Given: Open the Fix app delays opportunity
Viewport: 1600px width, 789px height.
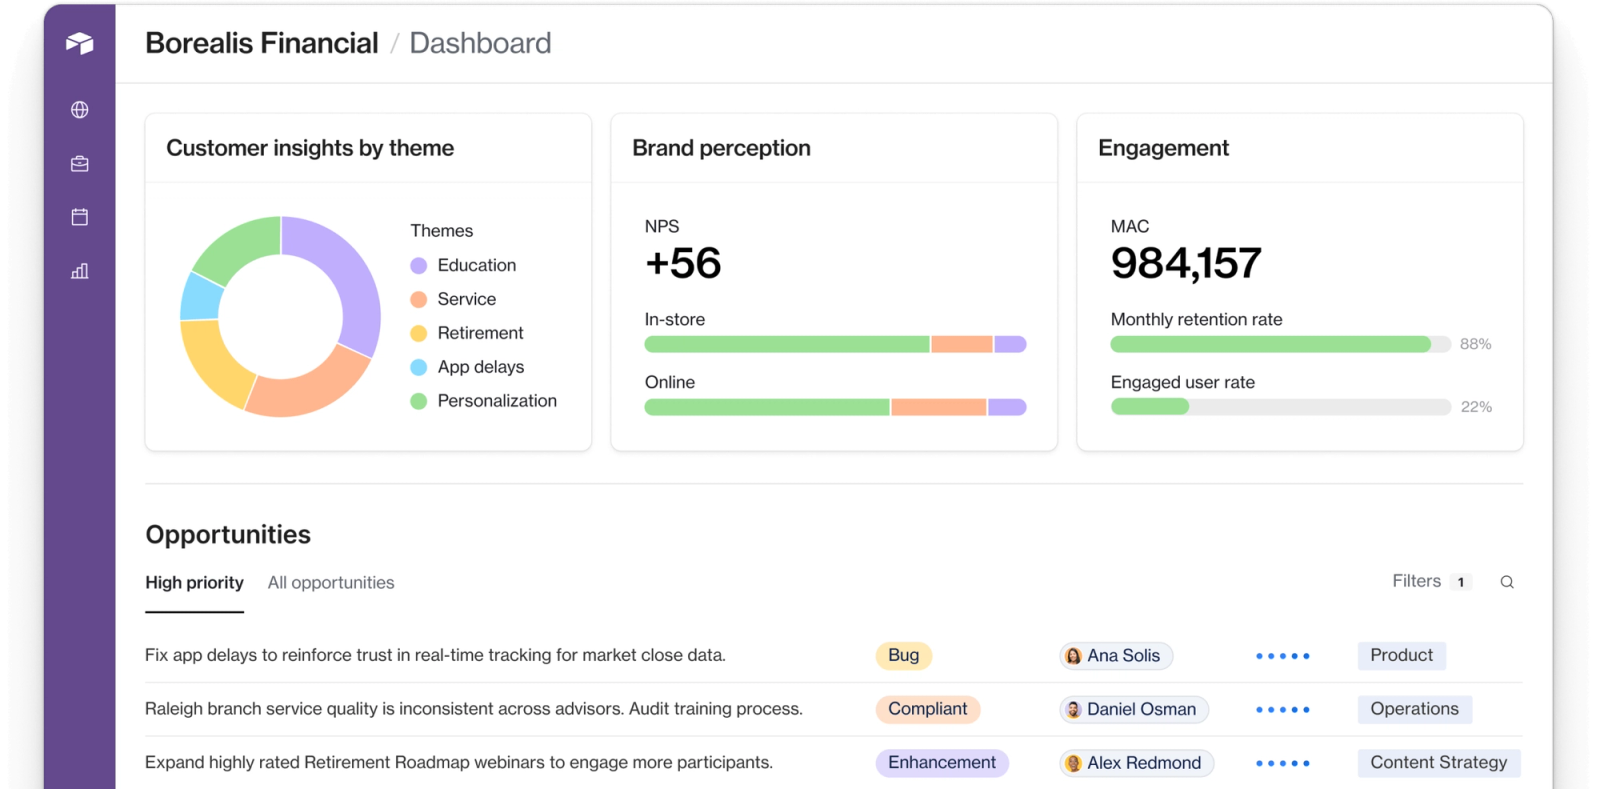Looking at the screenshot, I should tap(435, 655).
